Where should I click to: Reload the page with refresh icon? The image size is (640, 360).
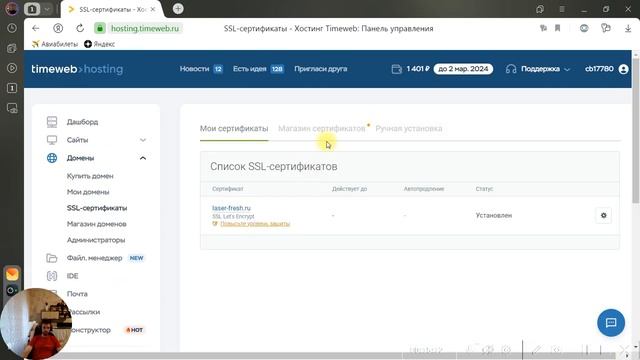pos(80,28)
